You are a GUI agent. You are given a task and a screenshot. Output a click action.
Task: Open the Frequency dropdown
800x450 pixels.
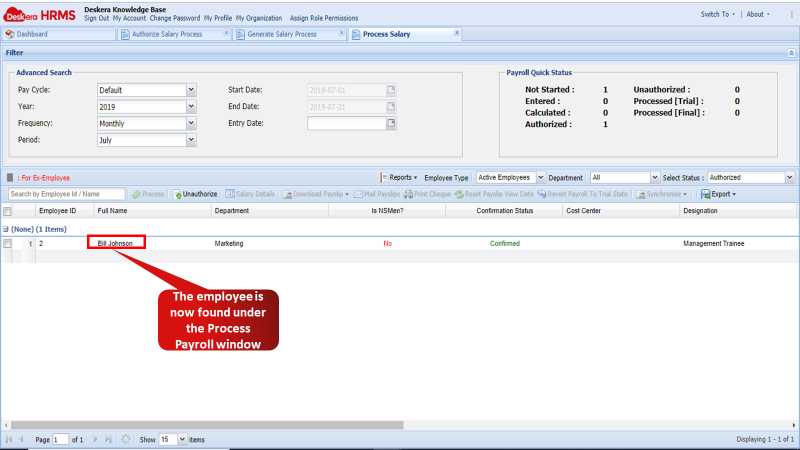click(x=191, y=123)
